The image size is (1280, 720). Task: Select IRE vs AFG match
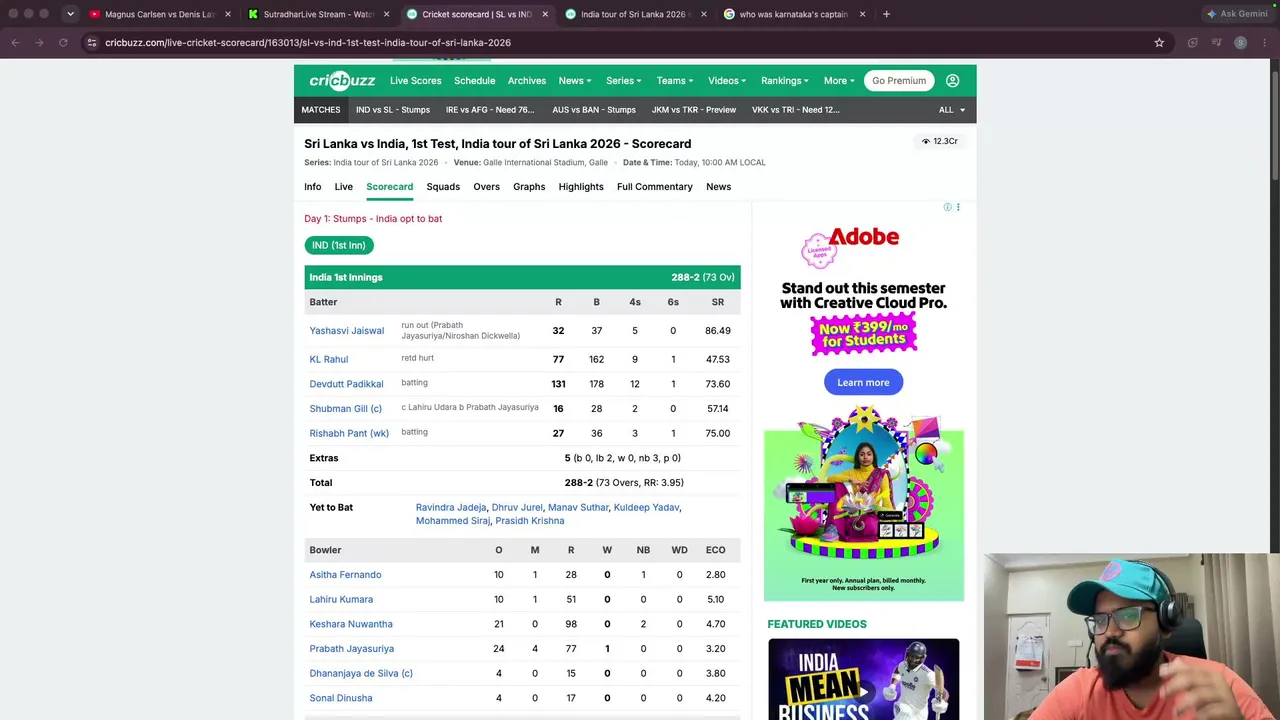[x=490, y=110]
